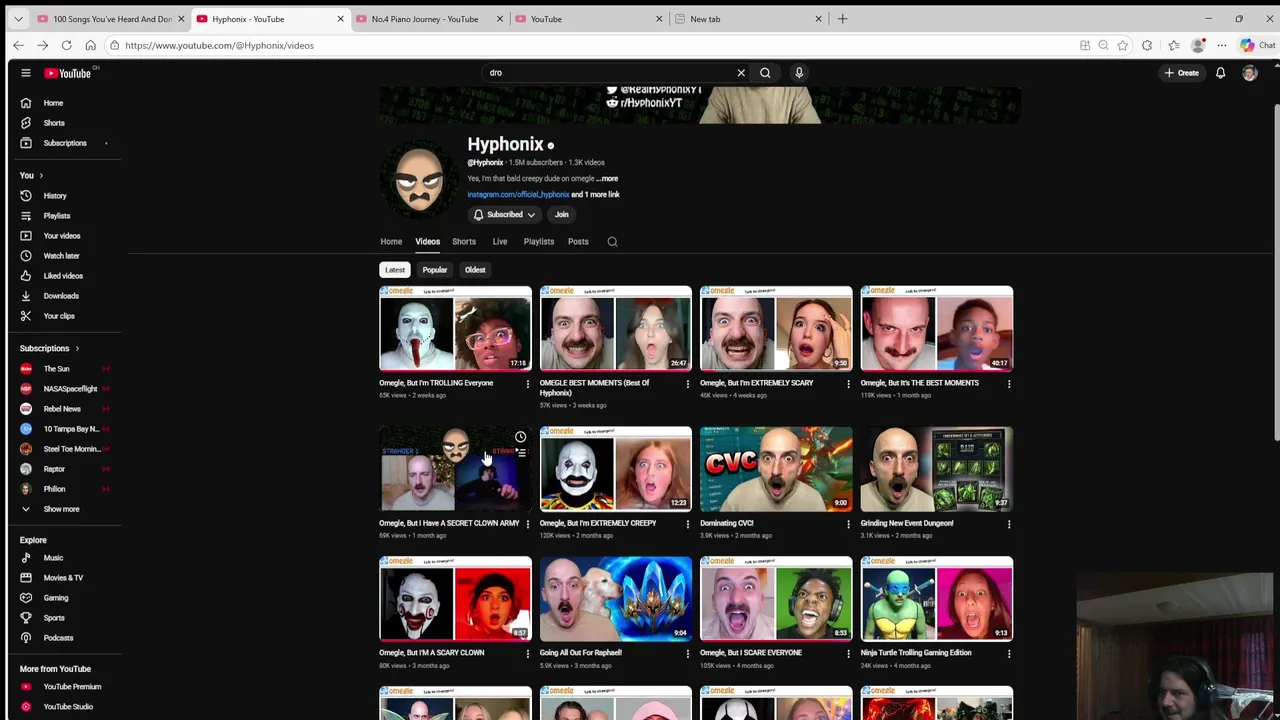Screen dimensions: 1280x720
Task: Open options menu for Dominating CVC video
Action: 848,524
